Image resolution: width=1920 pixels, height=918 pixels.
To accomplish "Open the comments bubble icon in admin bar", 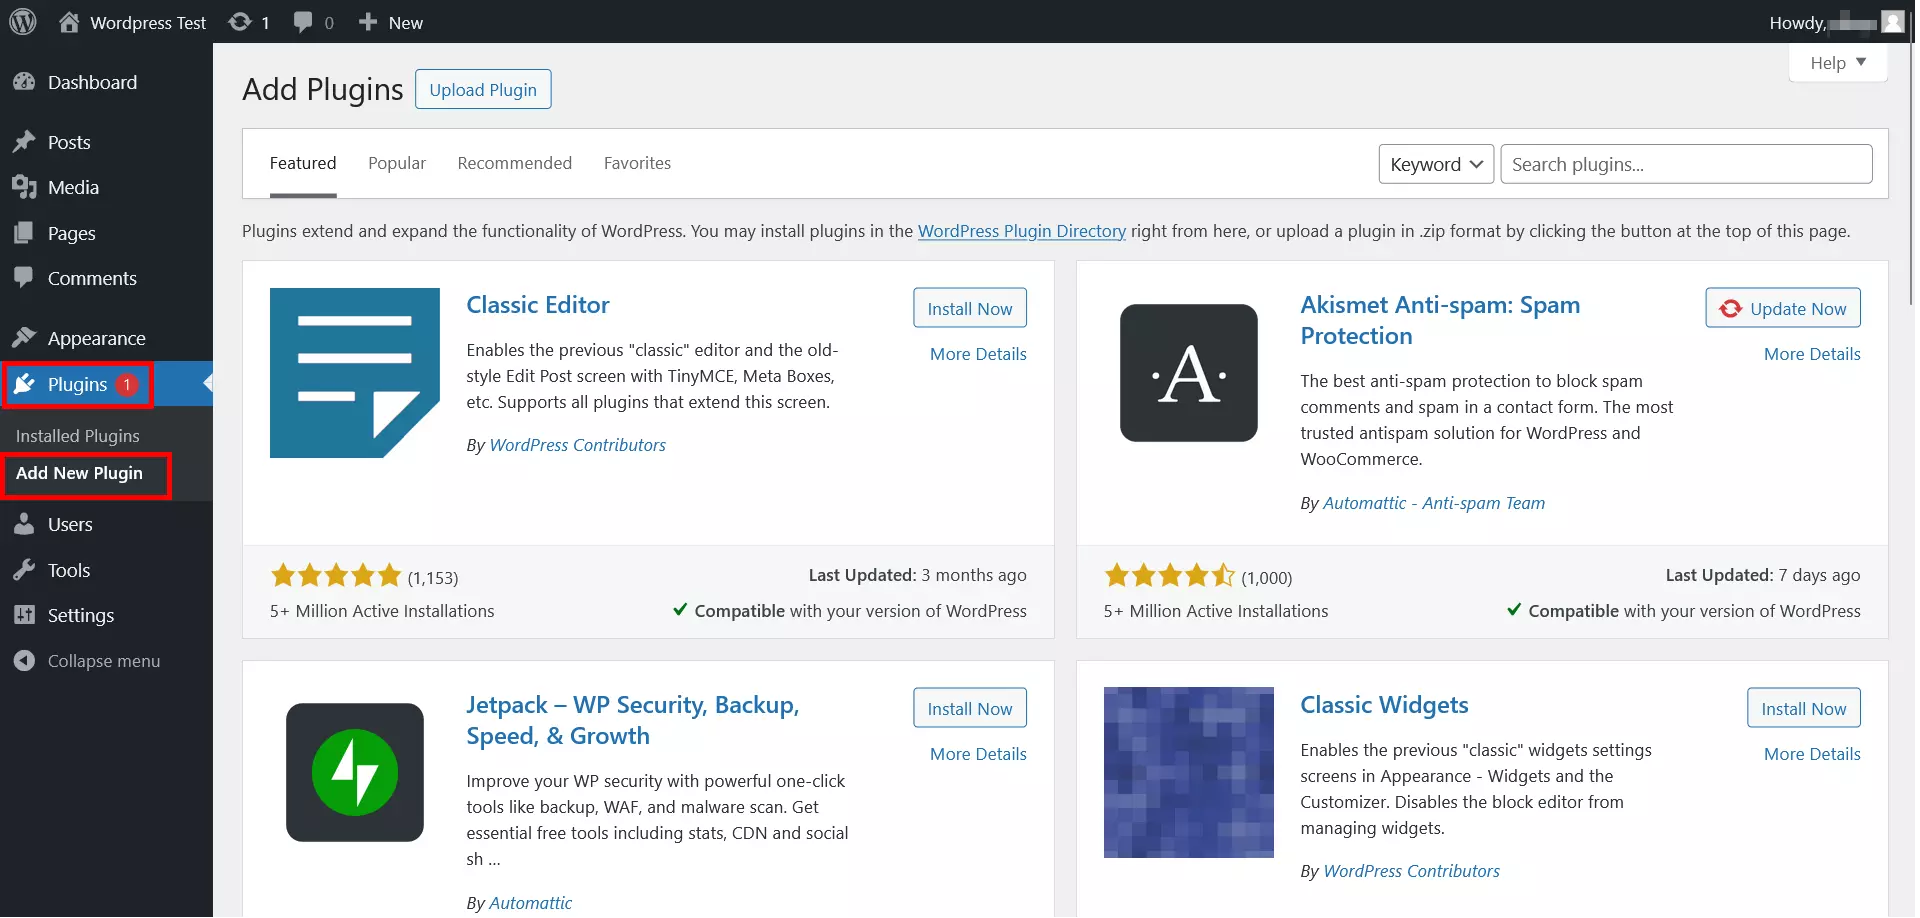I will pos(303,22).
